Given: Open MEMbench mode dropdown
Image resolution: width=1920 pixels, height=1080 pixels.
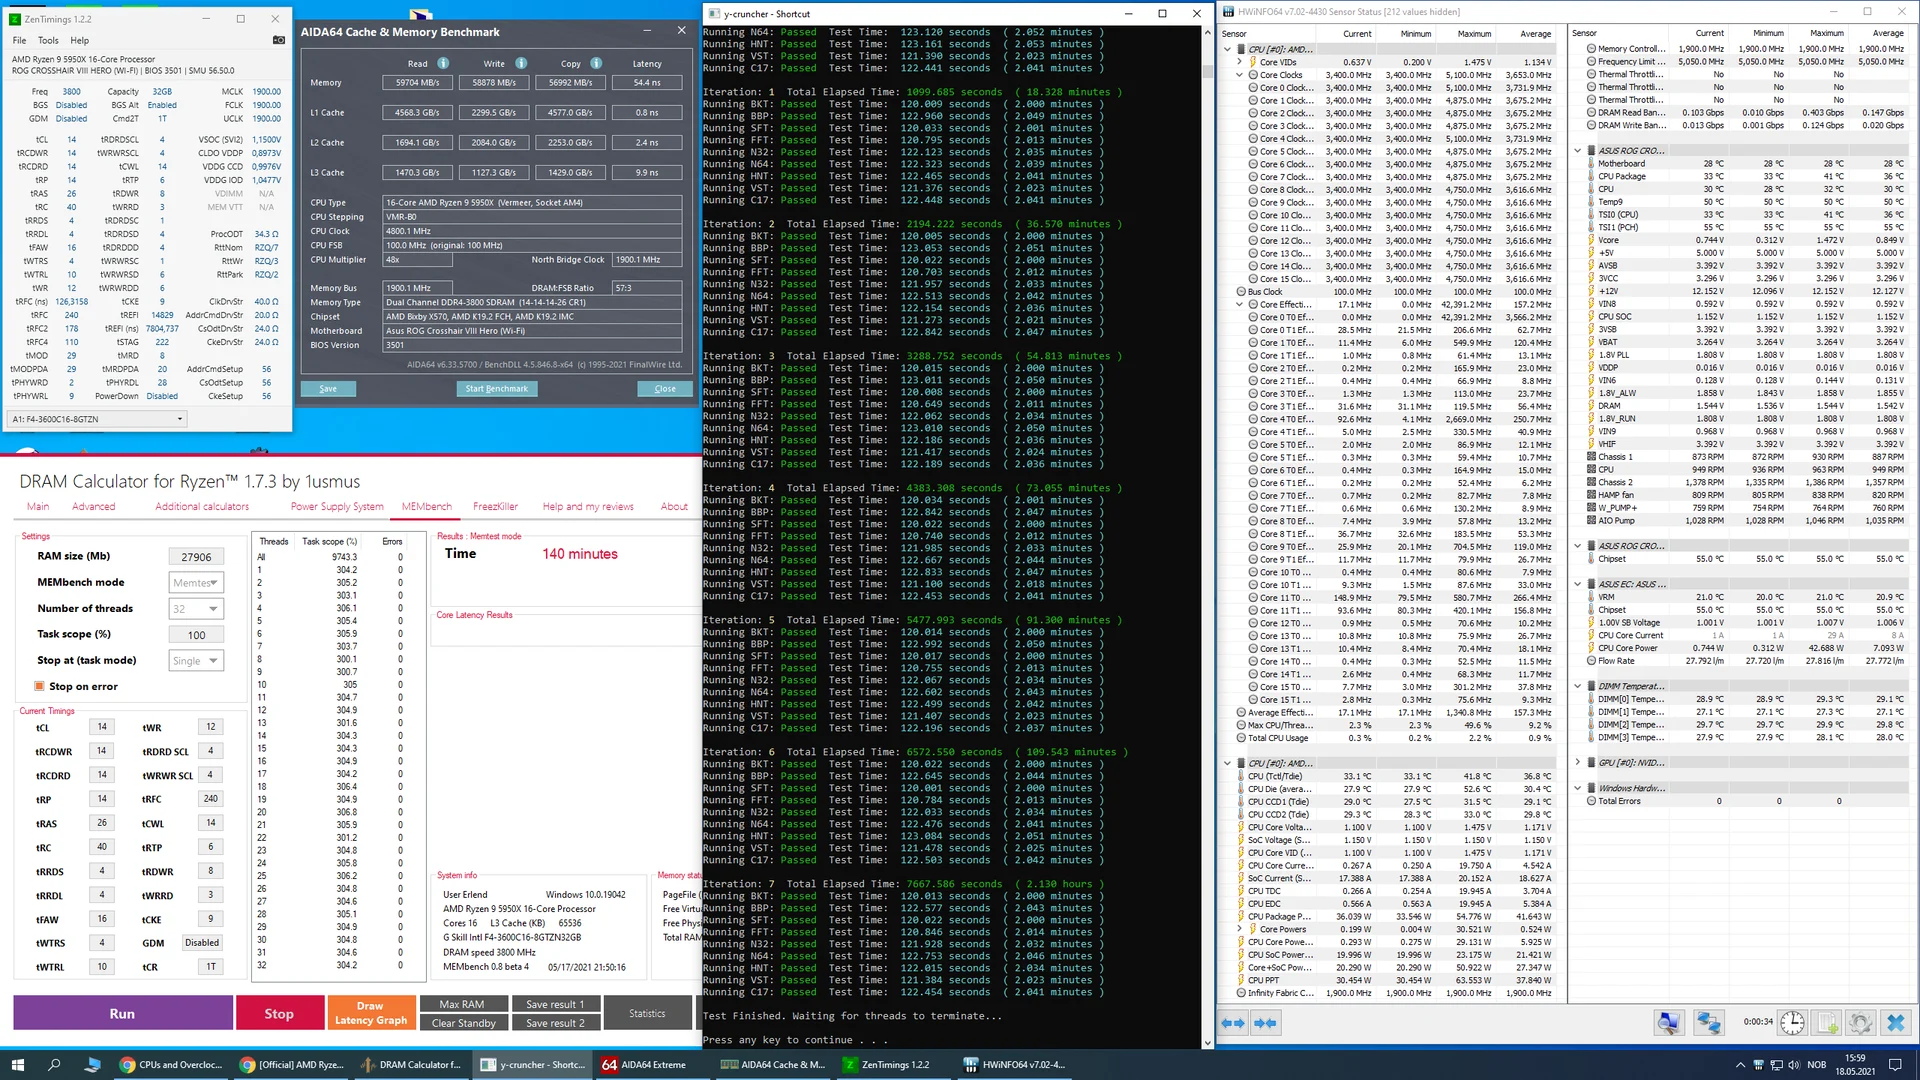Looking at the screenshot, I should (196, 583).
